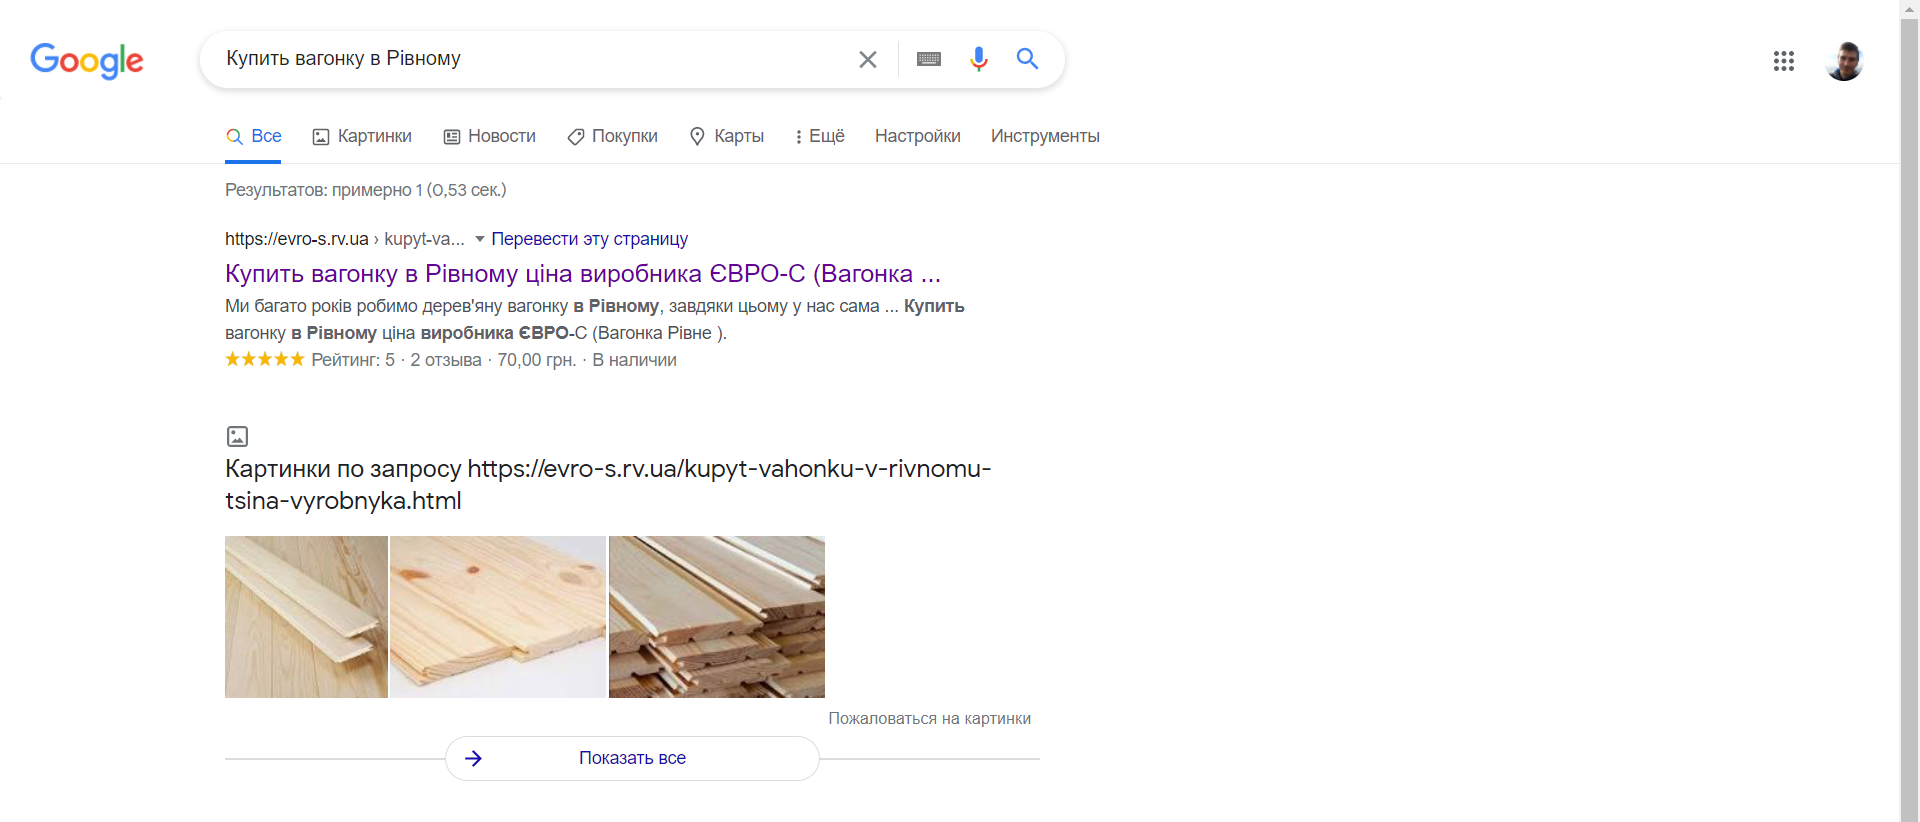The height and width of the screenshot is (822, 1920).
Task: Open Инструменты menu
Action: 1045,136
